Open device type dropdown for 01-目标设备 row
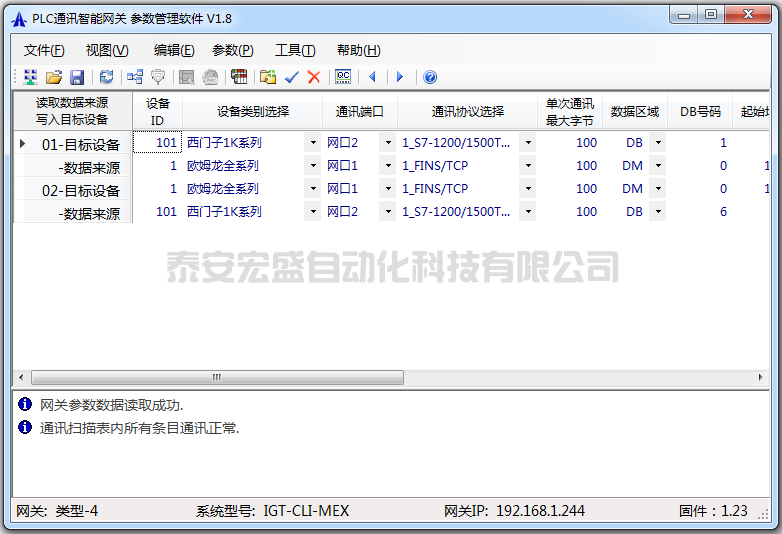The height and width of the screenshot is (534, 782). (x=312, y=143)
